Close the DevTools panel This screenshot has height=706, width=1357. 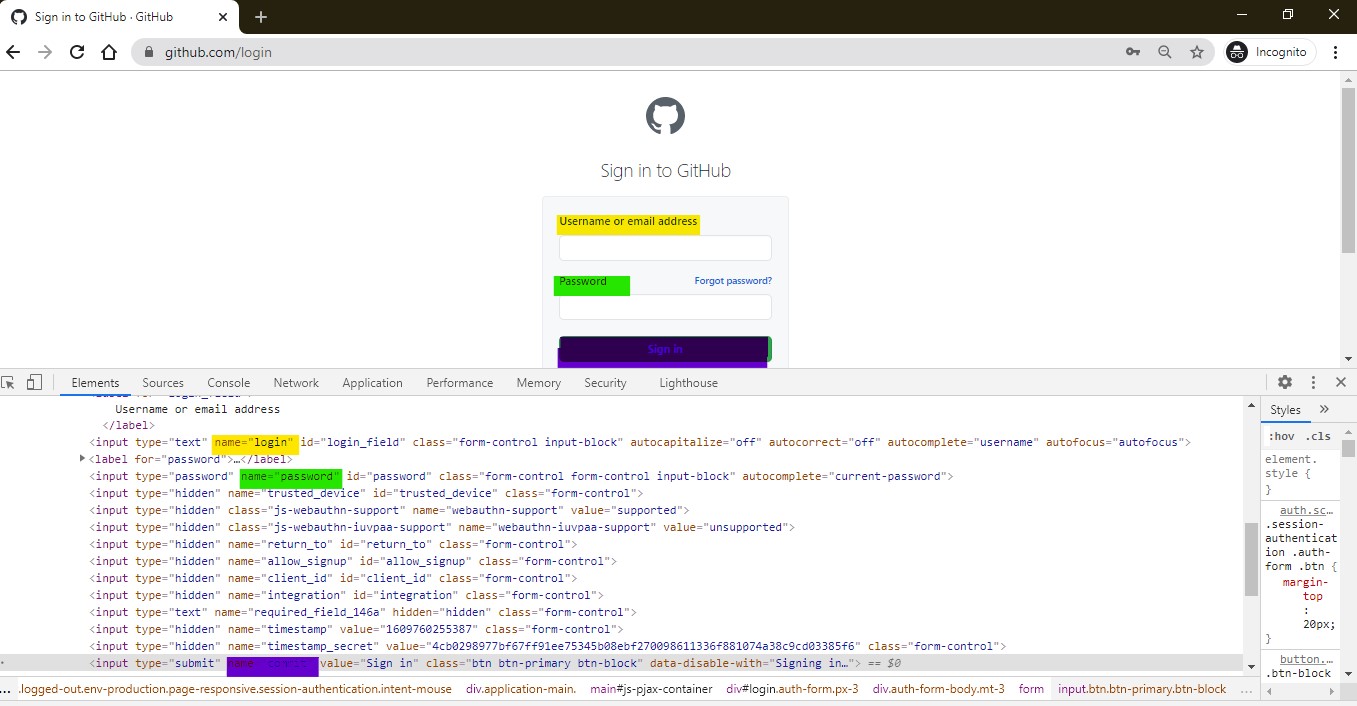[1341, 382]
